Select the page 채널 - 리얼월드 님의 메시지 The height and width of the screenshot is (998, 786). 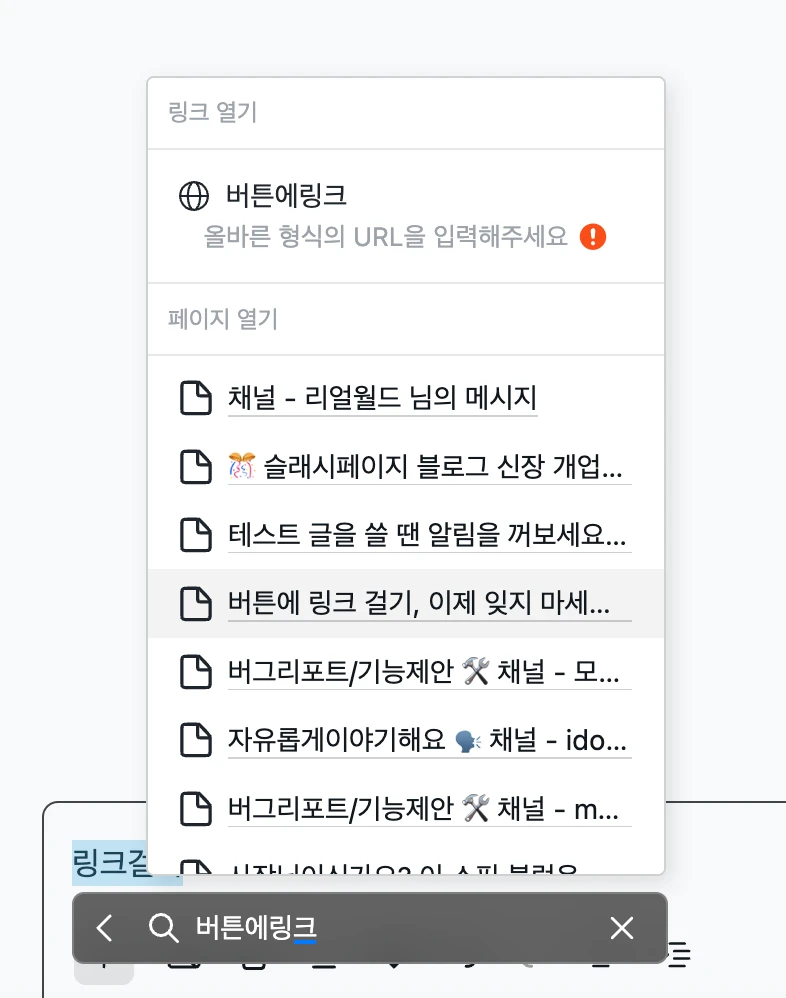[x=382, y=399]
